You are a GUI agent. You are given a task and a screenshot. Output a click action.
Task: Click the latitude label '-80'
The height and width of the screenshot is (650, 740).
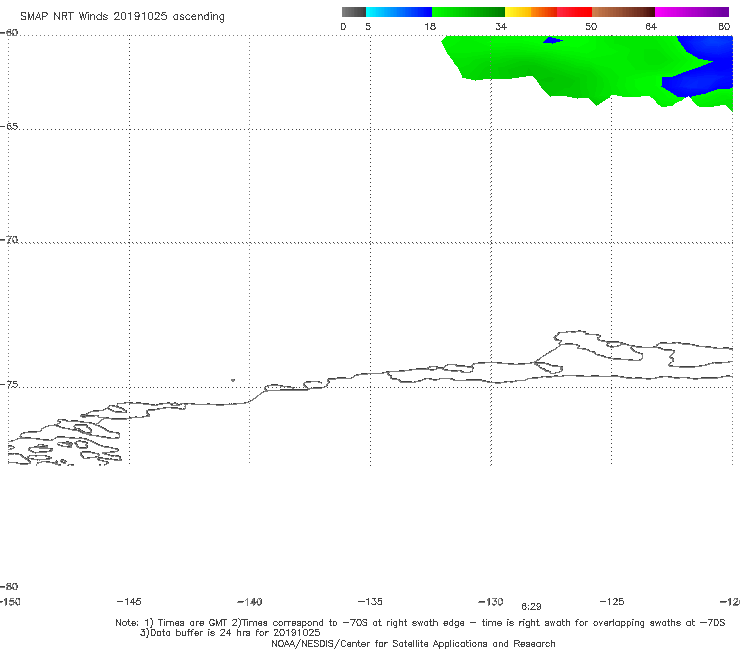click(9, 587)
